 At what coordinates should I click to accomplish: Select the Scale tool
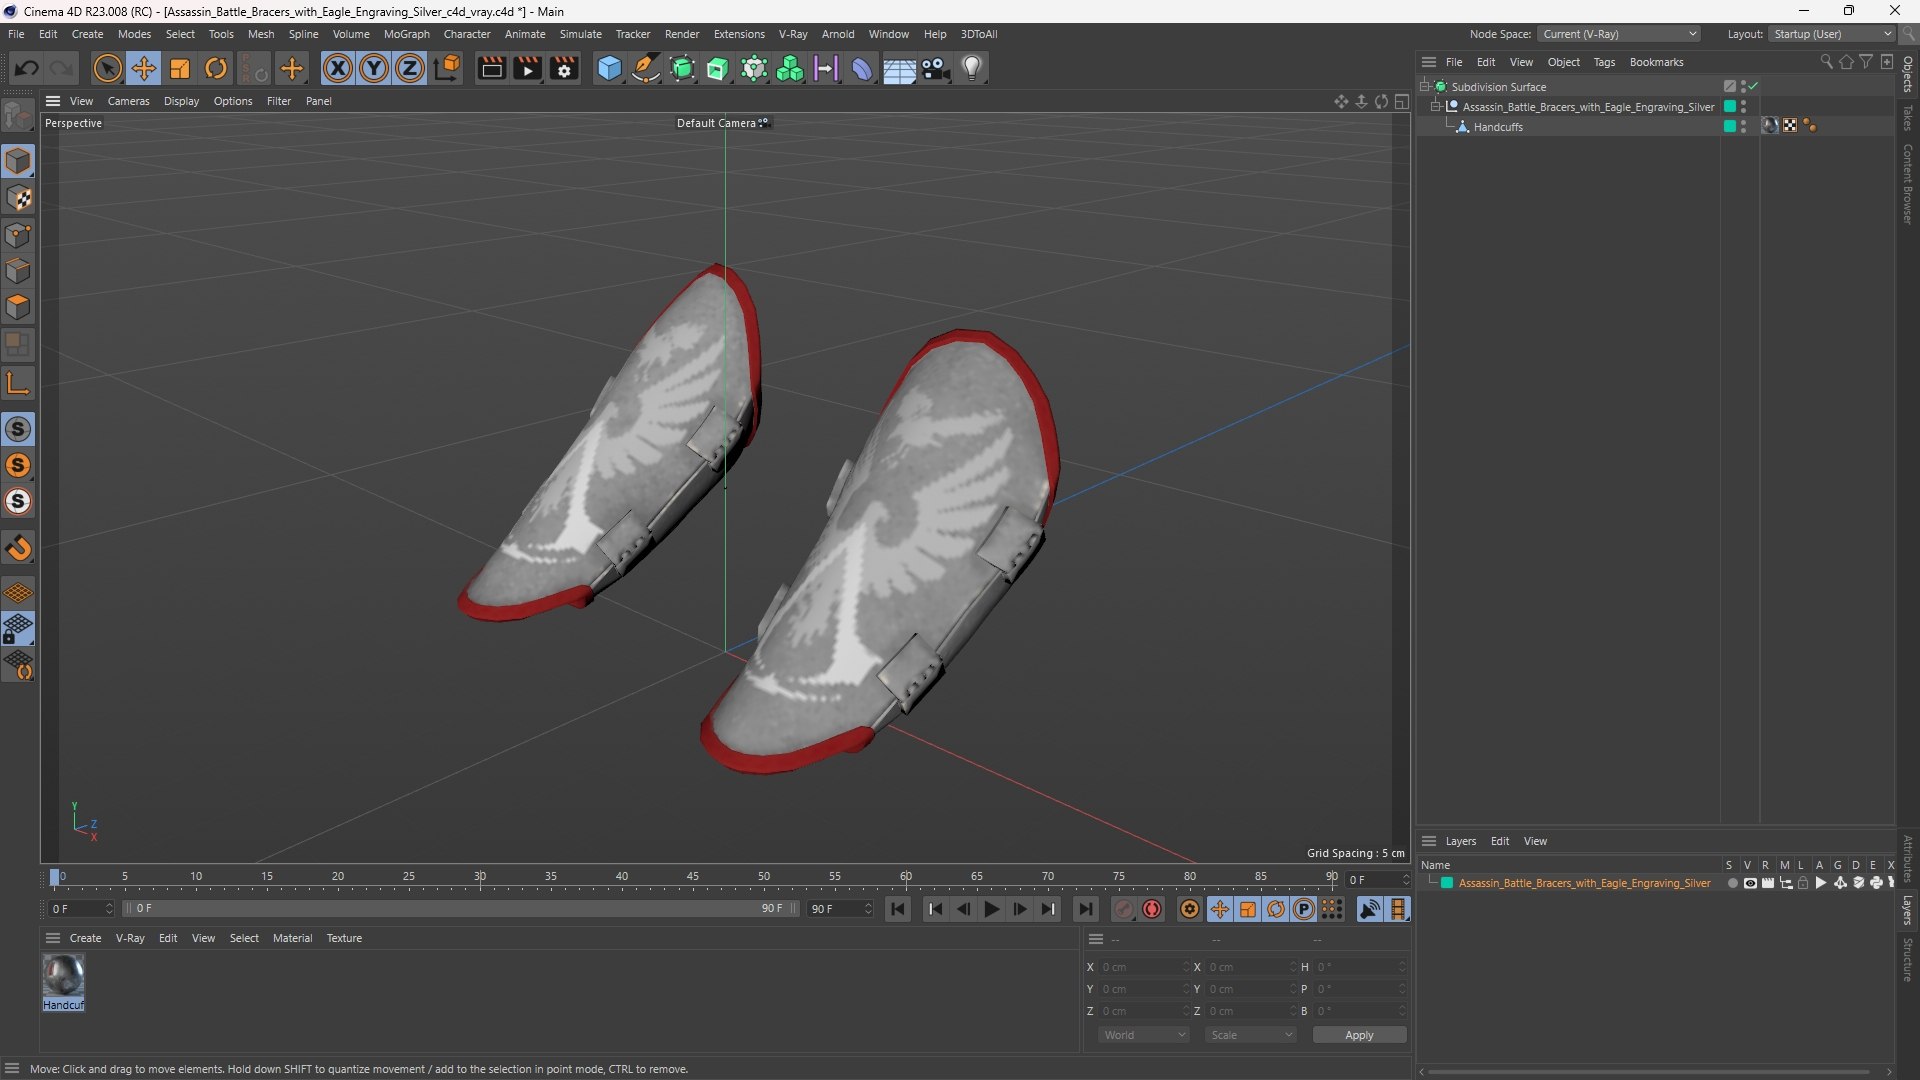[180, 68]
